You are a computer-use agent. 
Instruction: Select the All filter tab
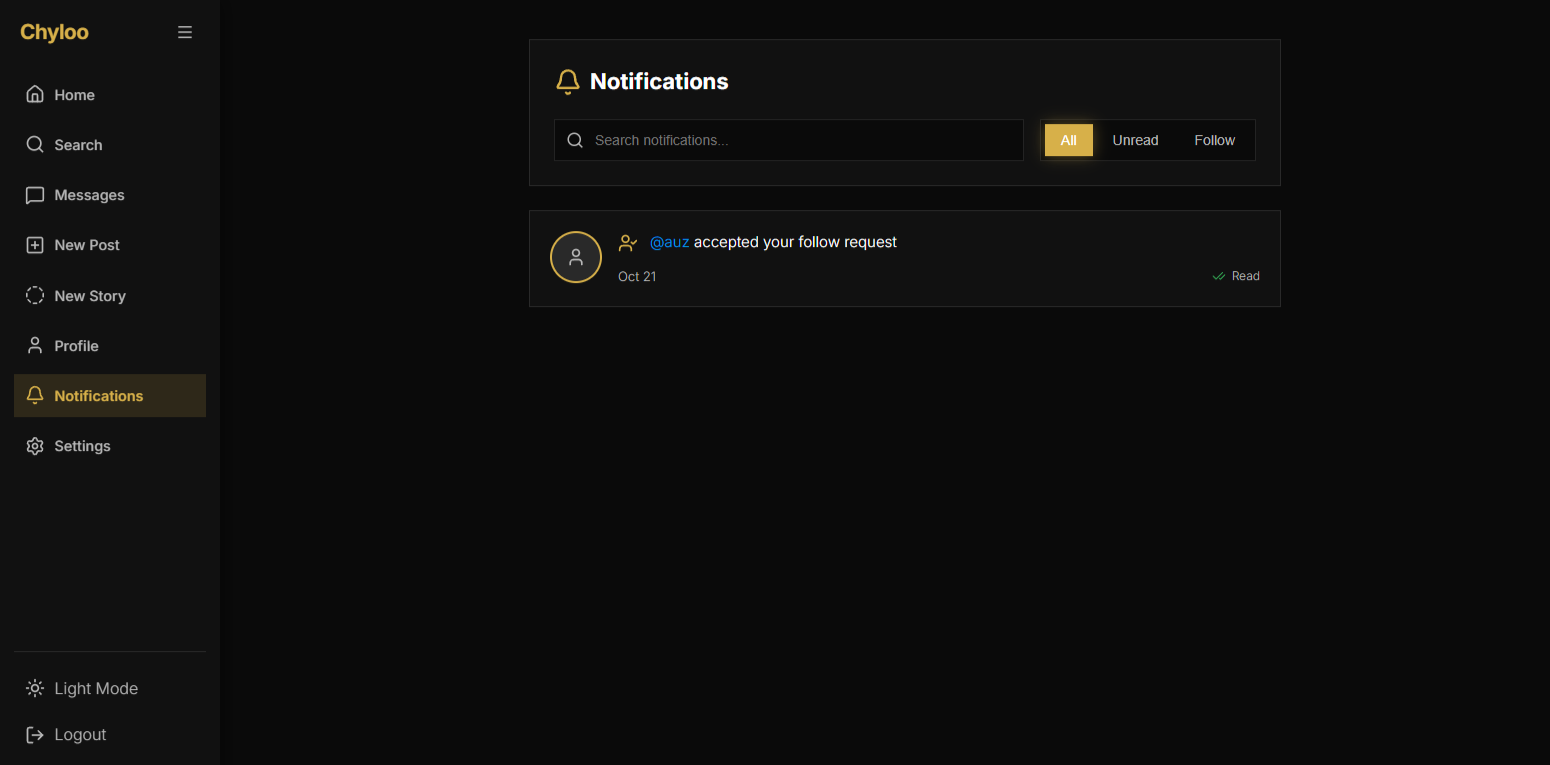coord(1069,140)
